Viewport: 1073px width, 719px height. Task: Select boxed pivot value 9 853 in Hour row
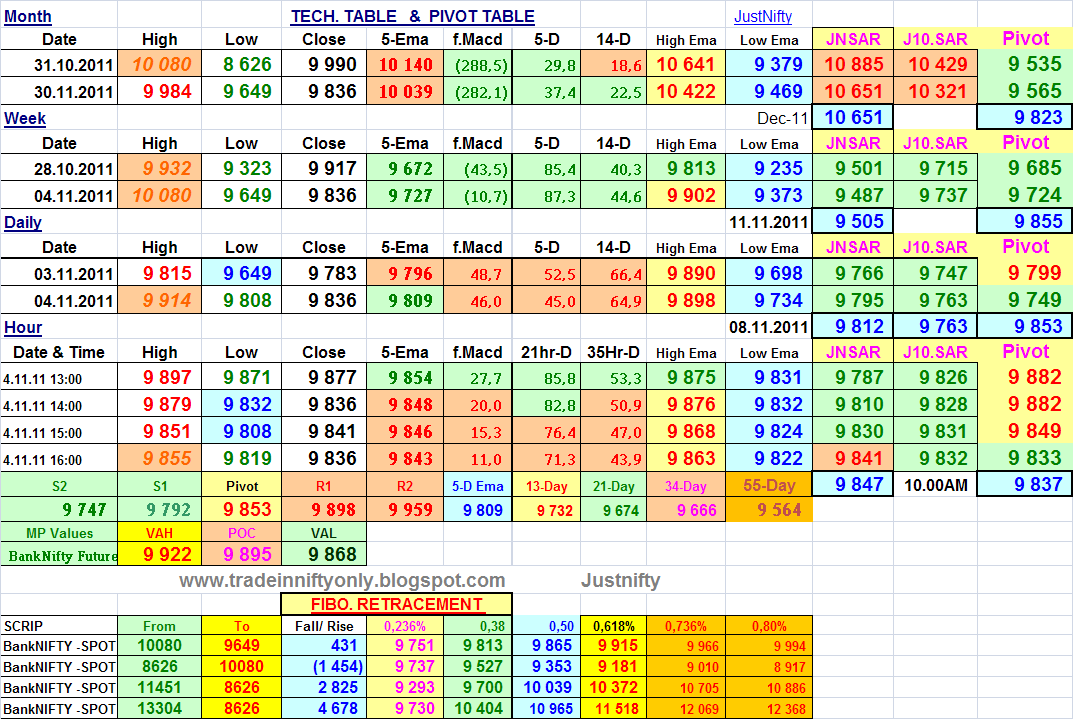(x=1025, y=326)
